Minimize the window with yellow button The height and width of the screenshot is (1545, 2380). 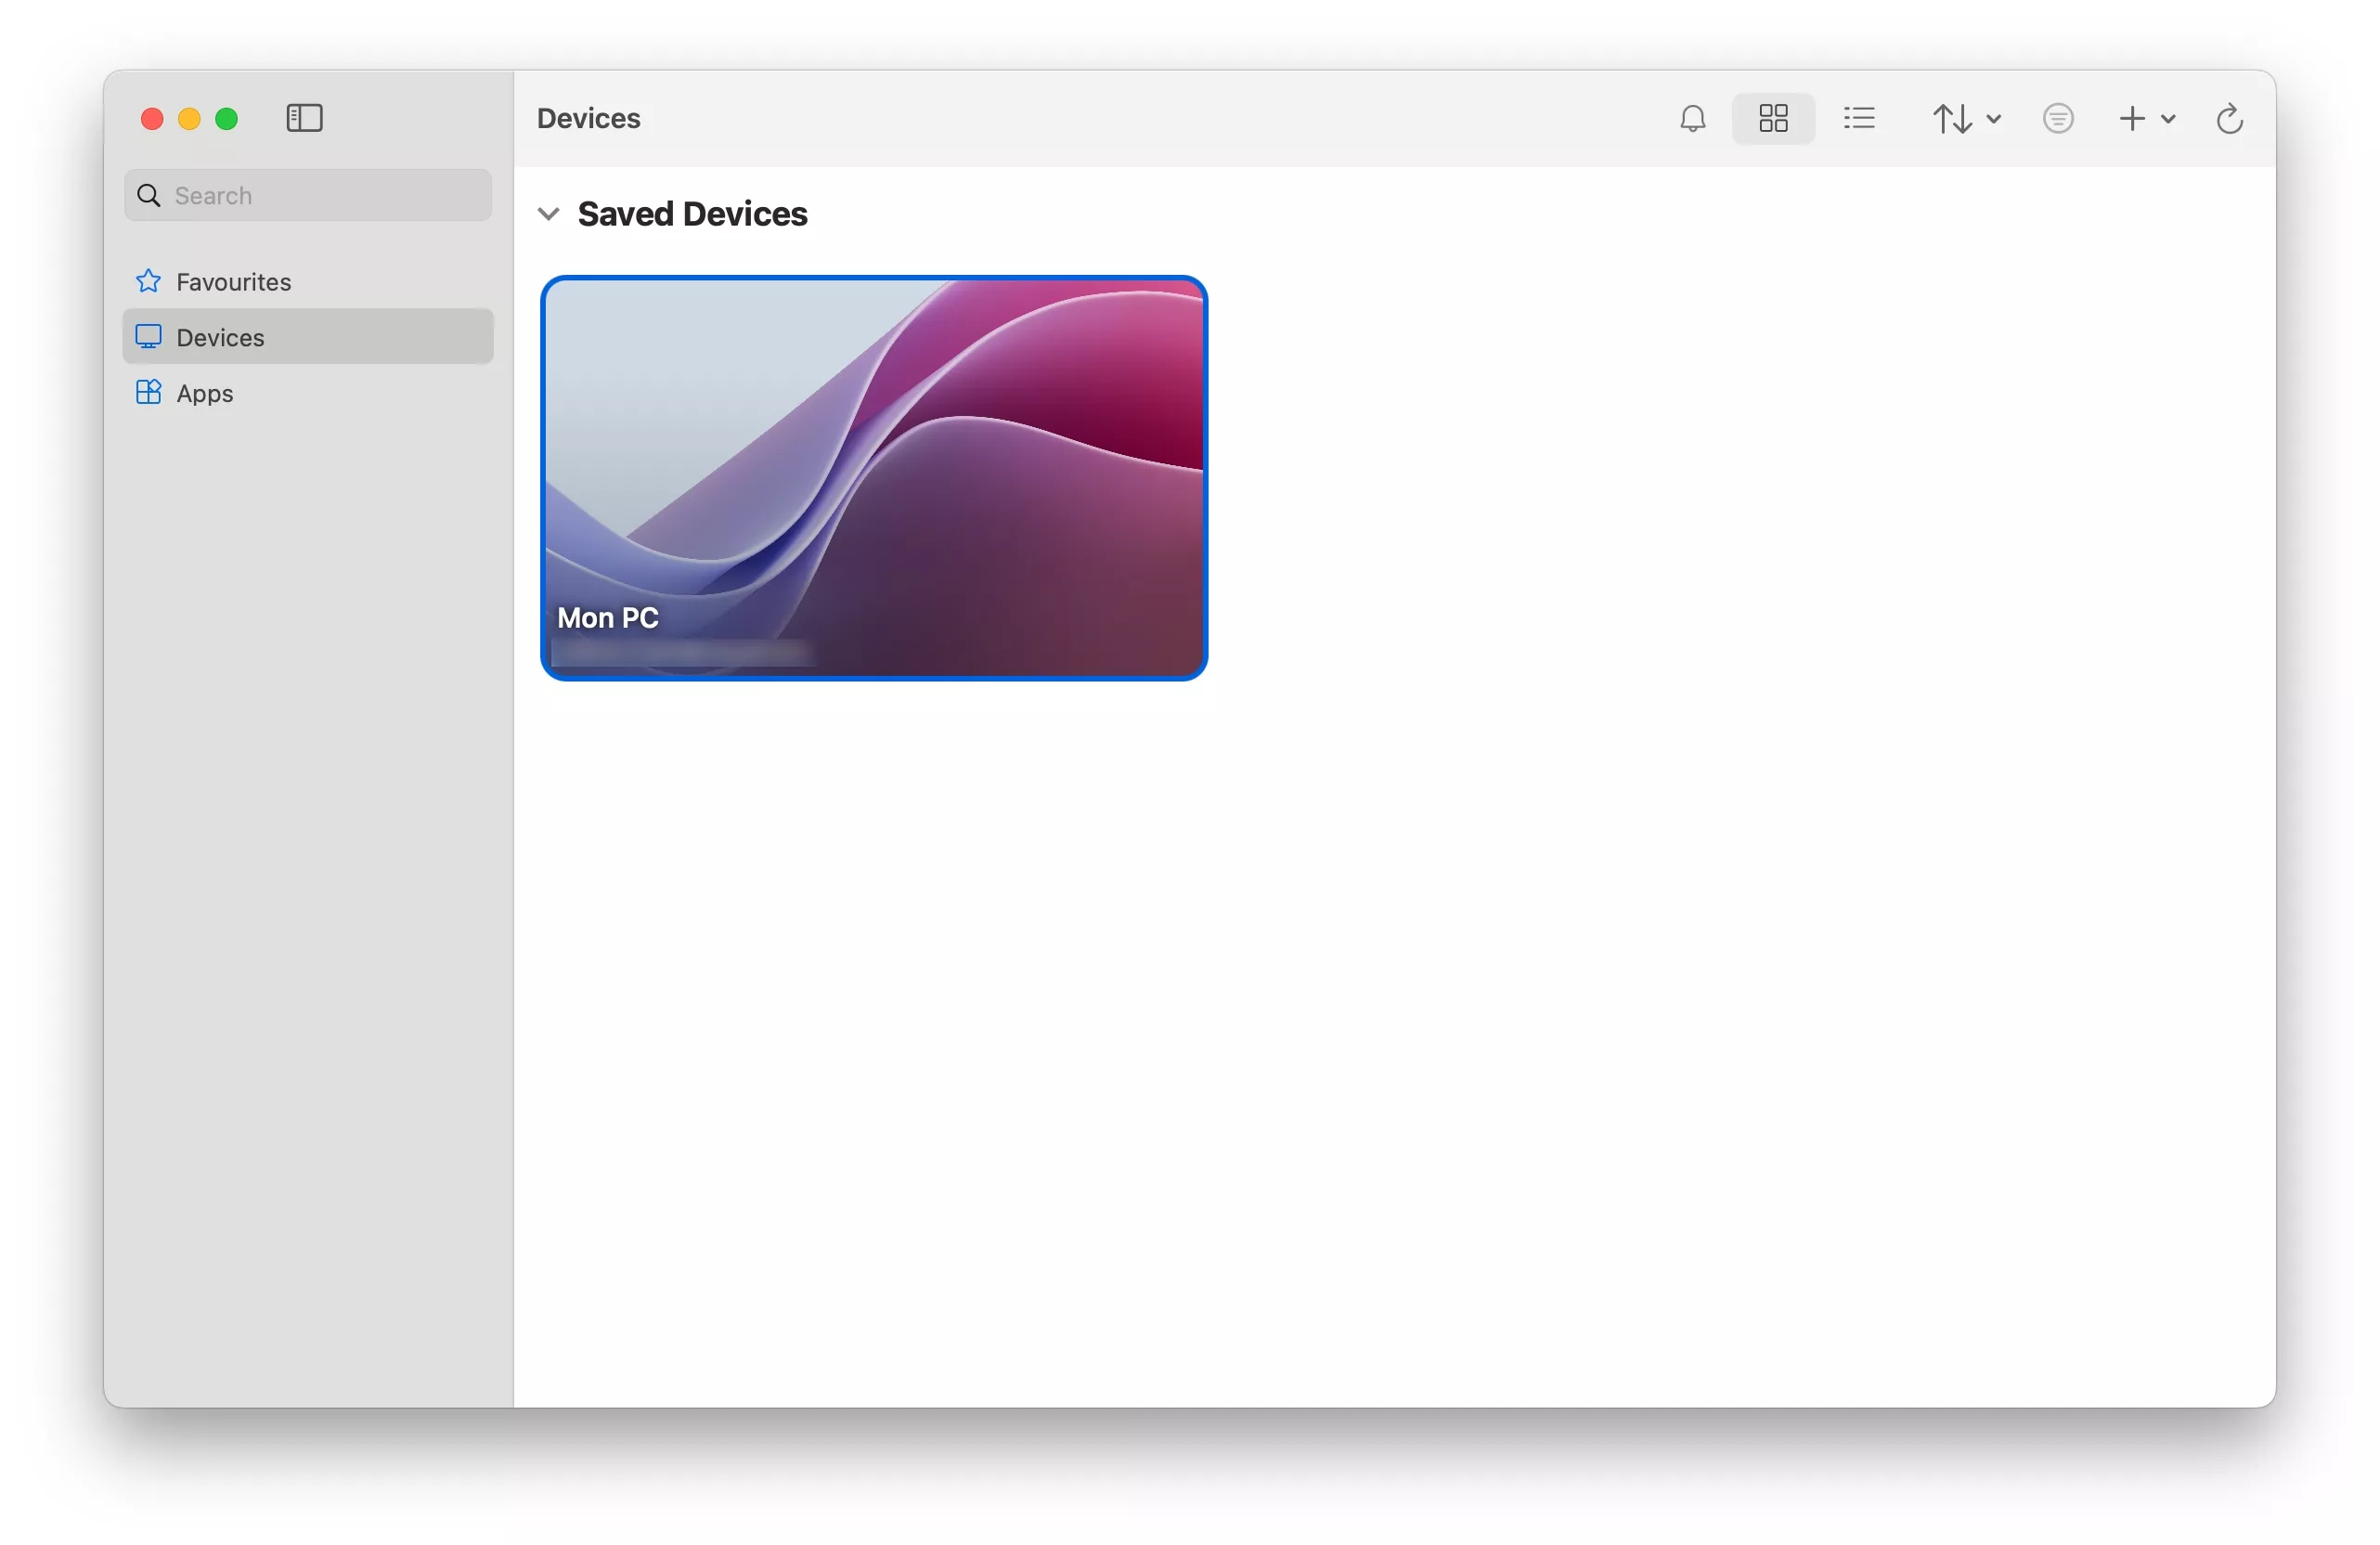click(x=189, y=119)
